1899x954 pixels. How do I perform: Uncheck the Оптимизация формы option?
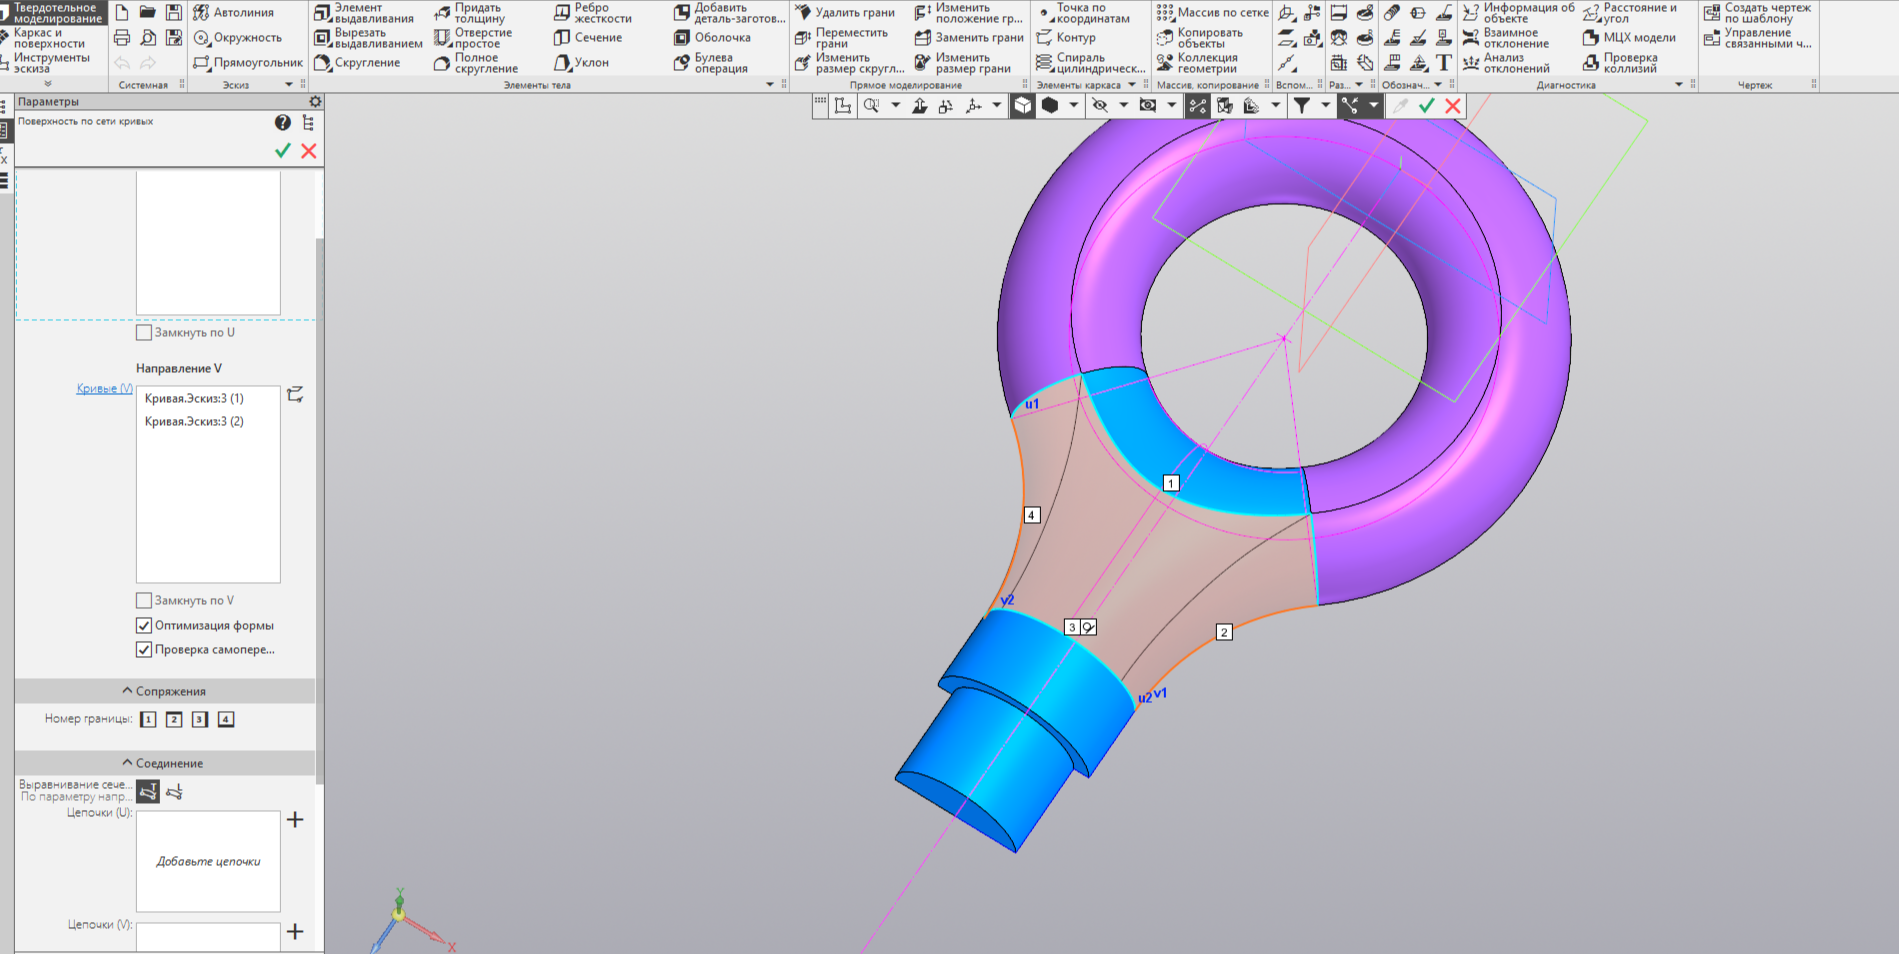click(x=144, y=625)
